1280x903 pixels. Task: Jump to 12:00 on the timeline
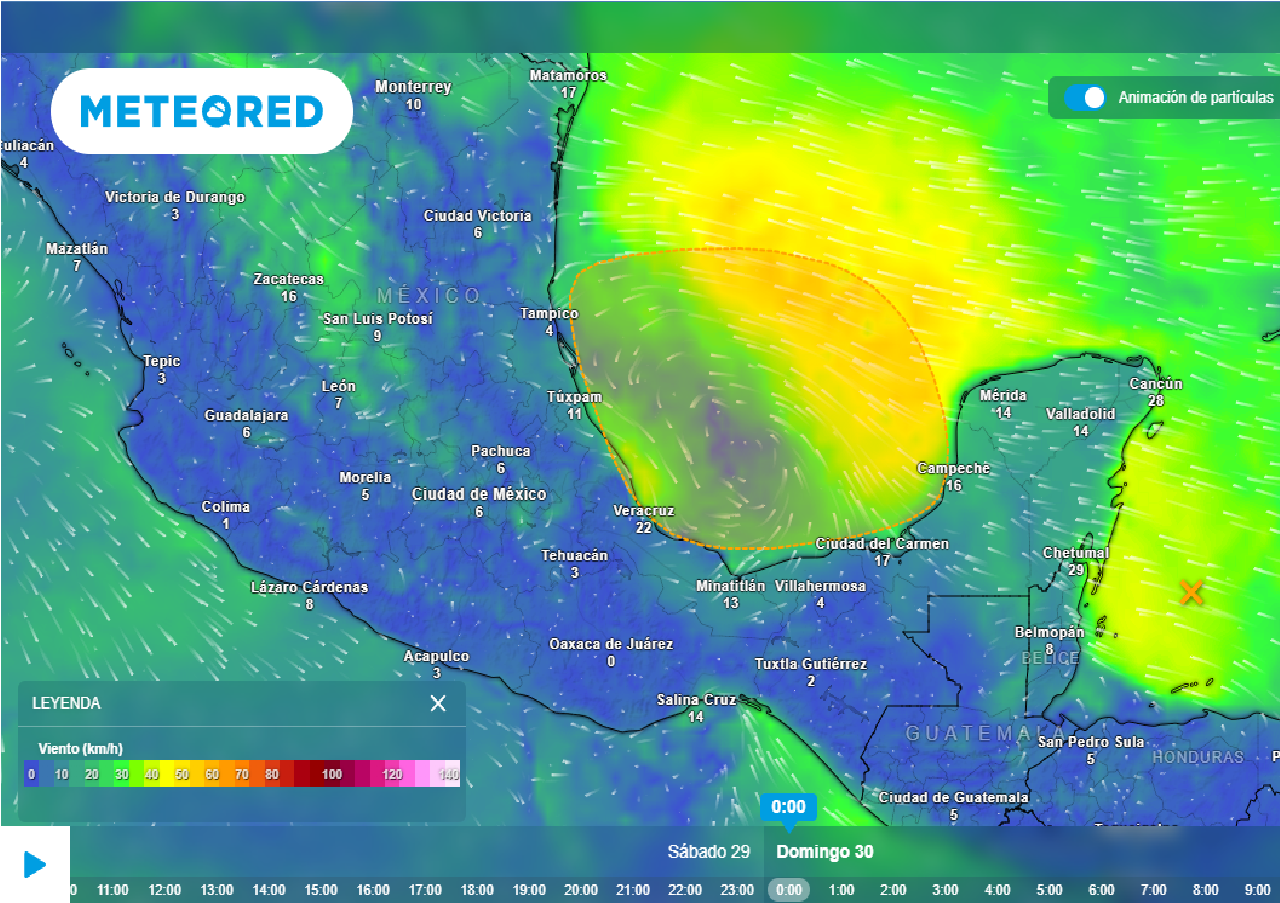click(165, 889)
